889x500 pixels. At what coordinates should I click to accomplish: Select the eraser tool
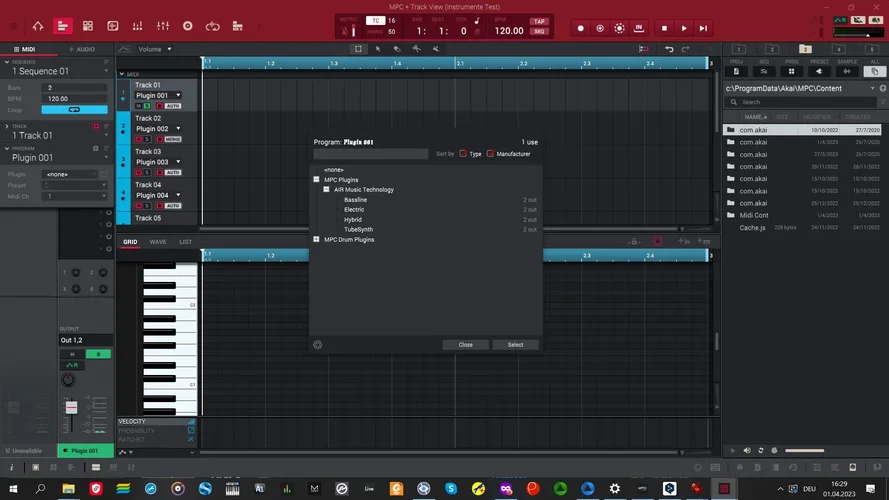[x=397, y=49]
